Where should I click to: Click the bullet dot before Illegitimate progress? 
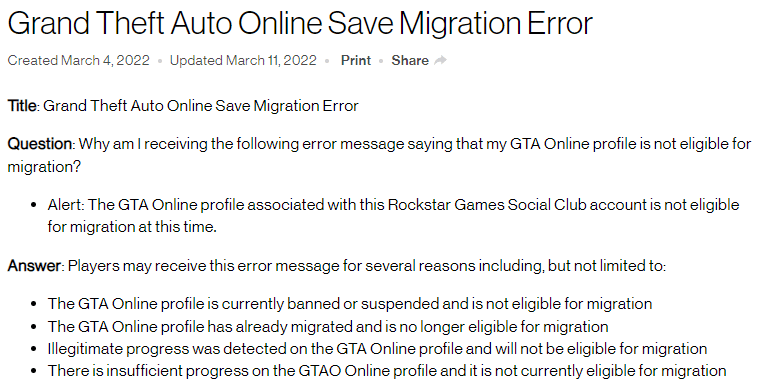pyautogui.click(x=33, y=349)
